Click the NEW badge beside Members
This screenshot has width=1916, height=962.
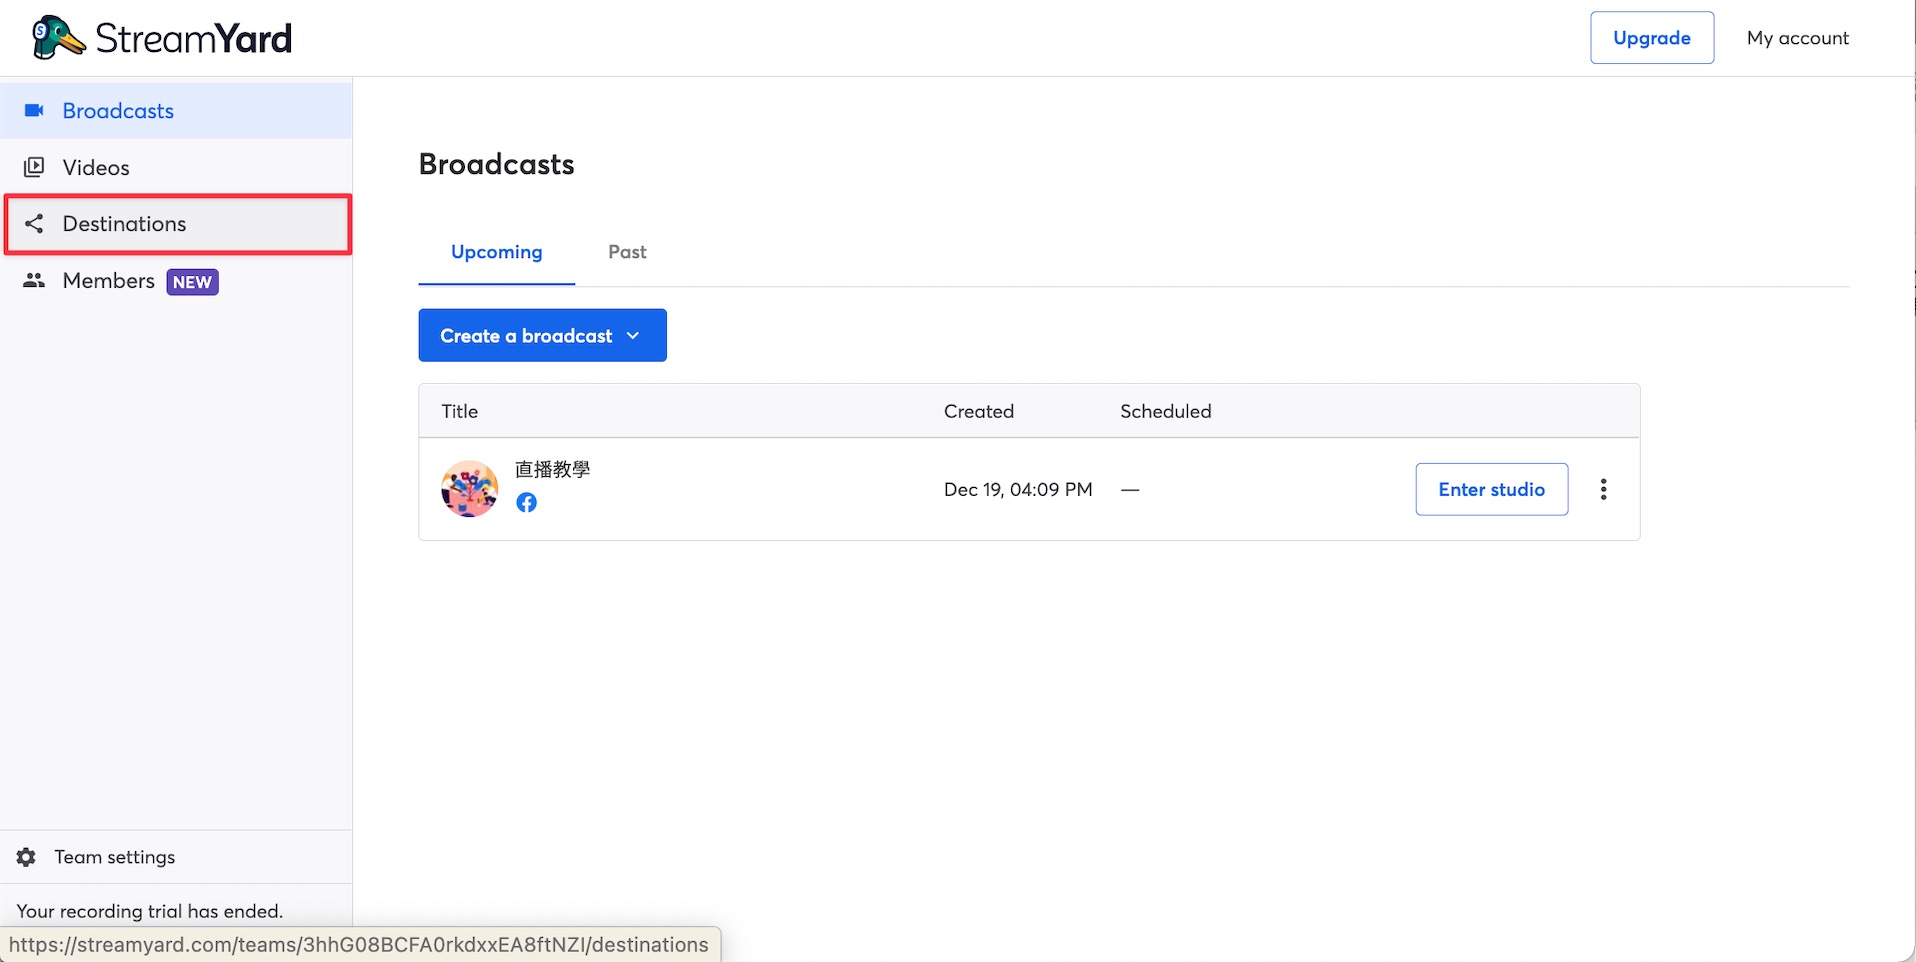click(192, 282)
